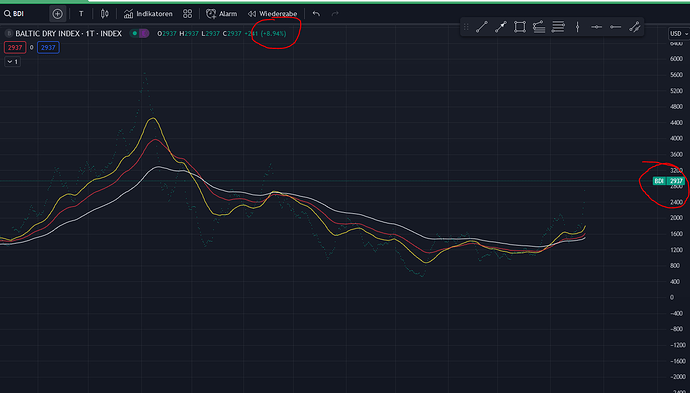This screenshot has width=690, height=393.
Task: Click the 6000 price axis label
Action: pyautogui.click(x=676, y=59)
